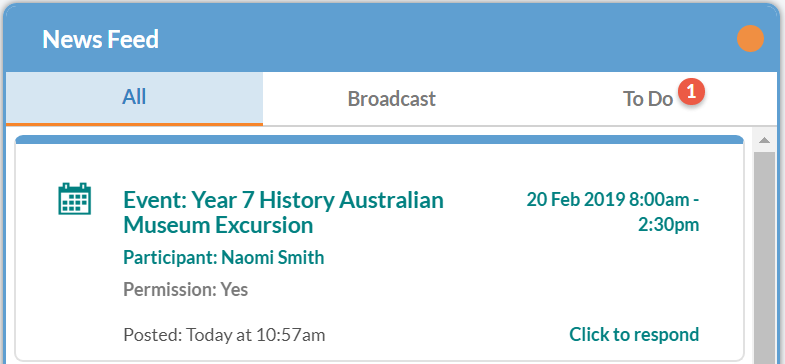Click the blue News Feed header bar
The height and width of the screenshot is (364, 785).
390,39
